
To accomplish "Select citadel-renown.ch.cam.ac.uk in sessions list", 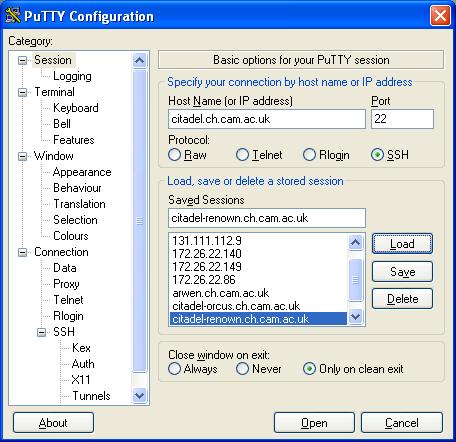I will pos(258,319).
